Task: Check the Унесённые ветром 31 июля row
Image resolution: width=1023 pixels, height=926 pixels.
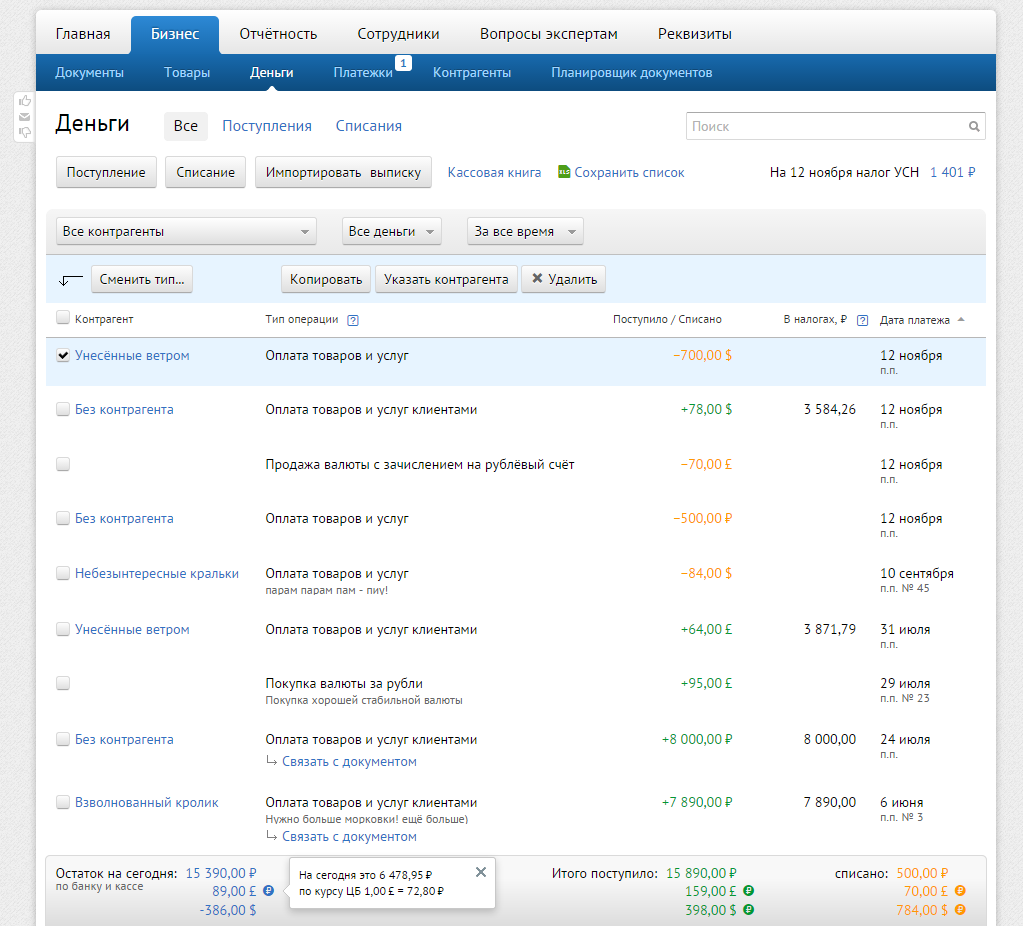Action: point(63,629)
